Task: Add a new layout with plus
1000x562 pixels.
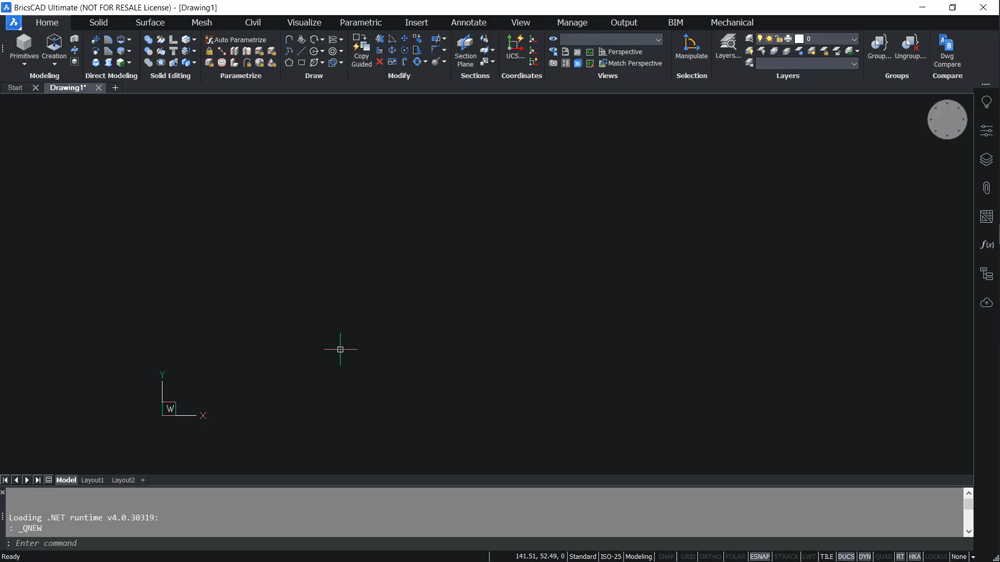Action: [143, 480]
